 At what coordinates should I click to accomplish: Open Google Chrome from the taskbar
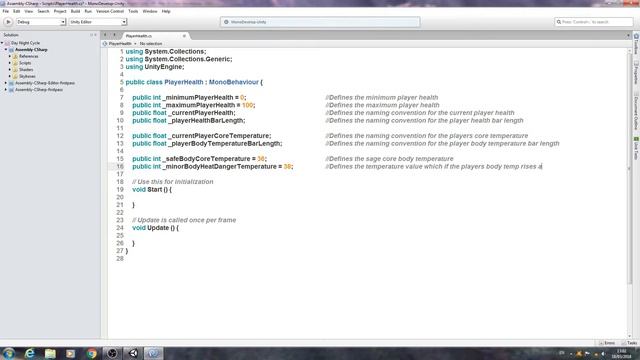[x=91, y=353]
